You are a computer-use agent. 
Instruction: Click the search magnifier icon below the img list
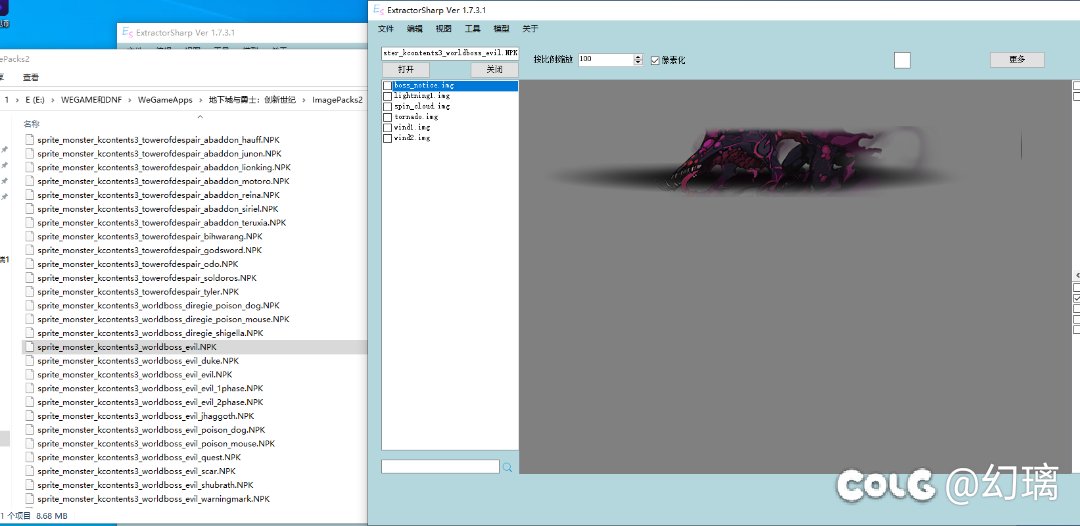(x=508, y=467)
